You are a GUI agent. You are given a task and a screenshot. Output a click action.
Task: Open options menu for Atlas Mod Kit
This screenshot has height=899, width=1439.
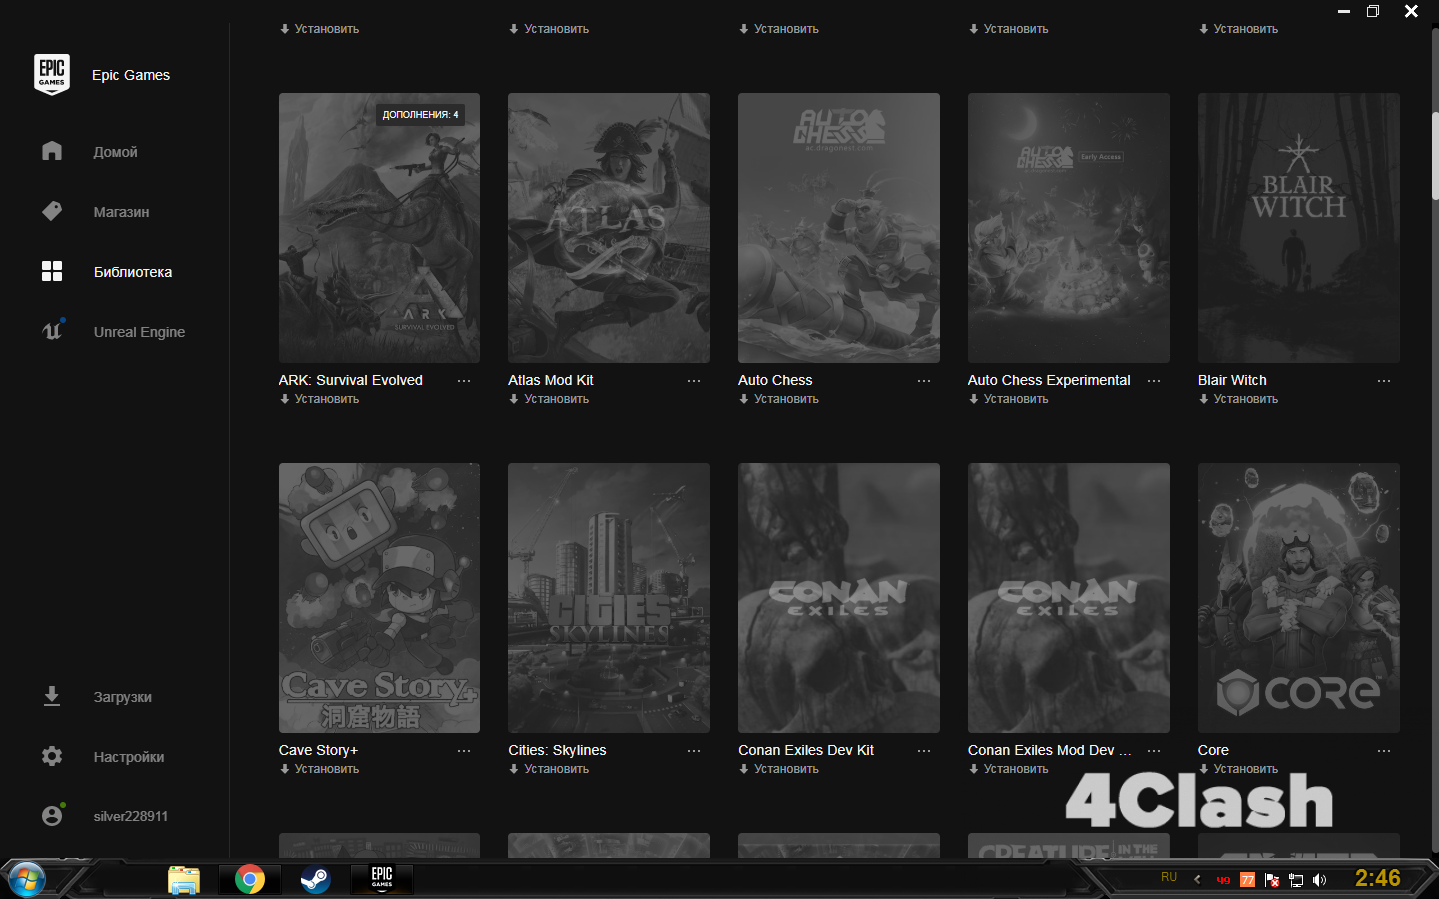(x=694, y=381)
